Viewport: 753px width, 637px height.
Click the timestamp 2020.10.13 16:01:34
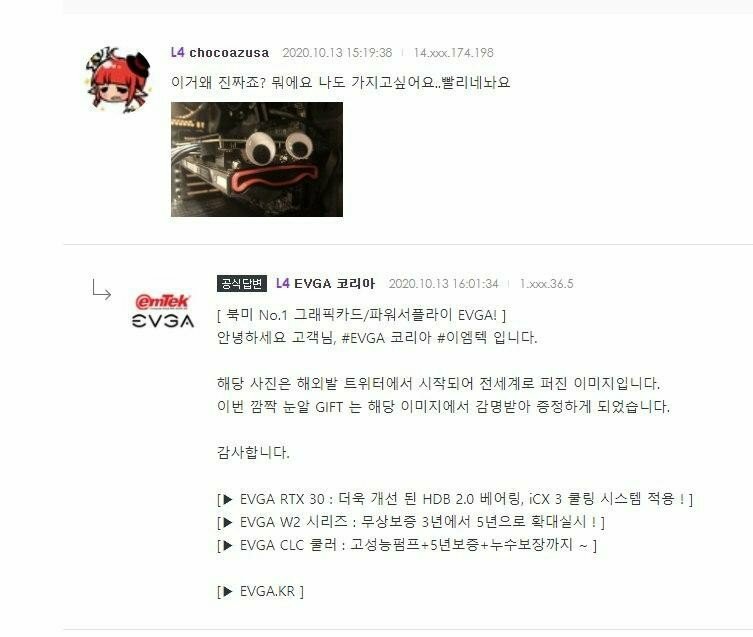[x=443, y=283]
